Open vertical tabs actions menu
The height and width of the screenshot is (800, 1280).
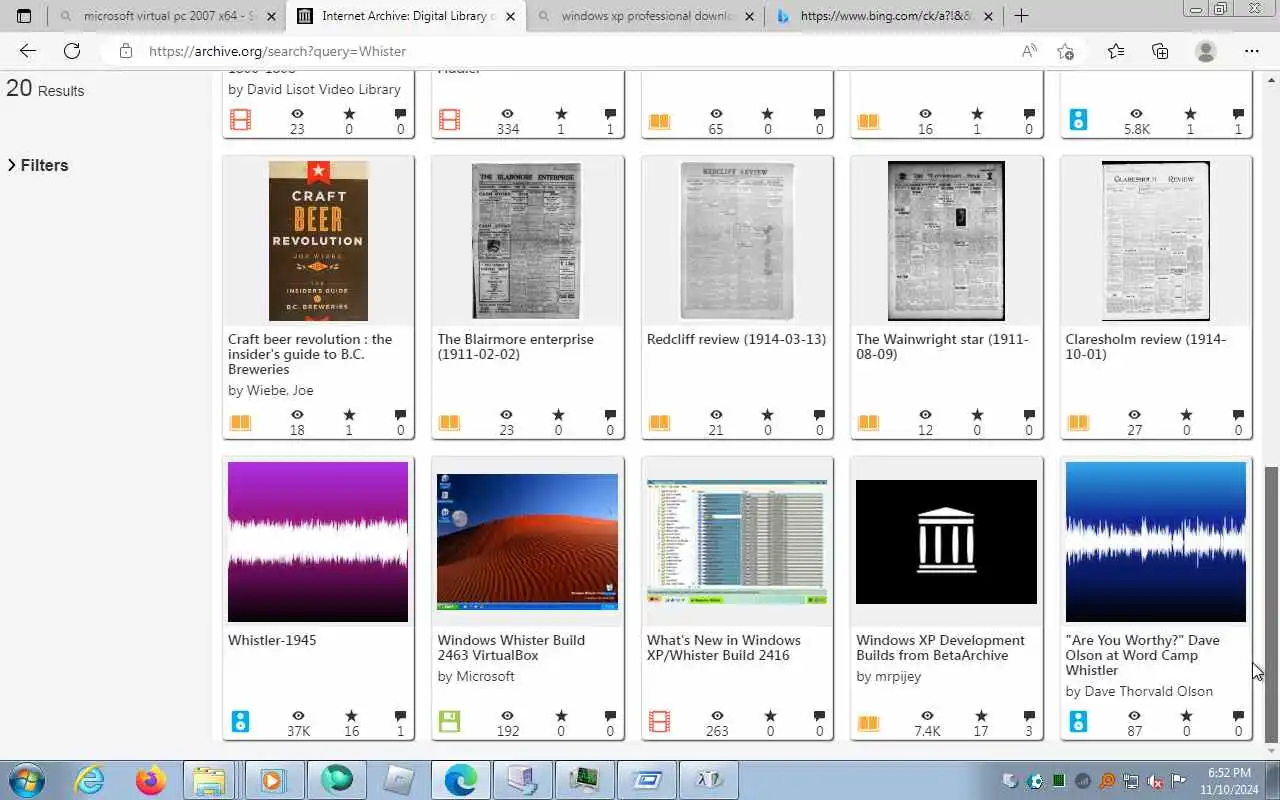24,16
